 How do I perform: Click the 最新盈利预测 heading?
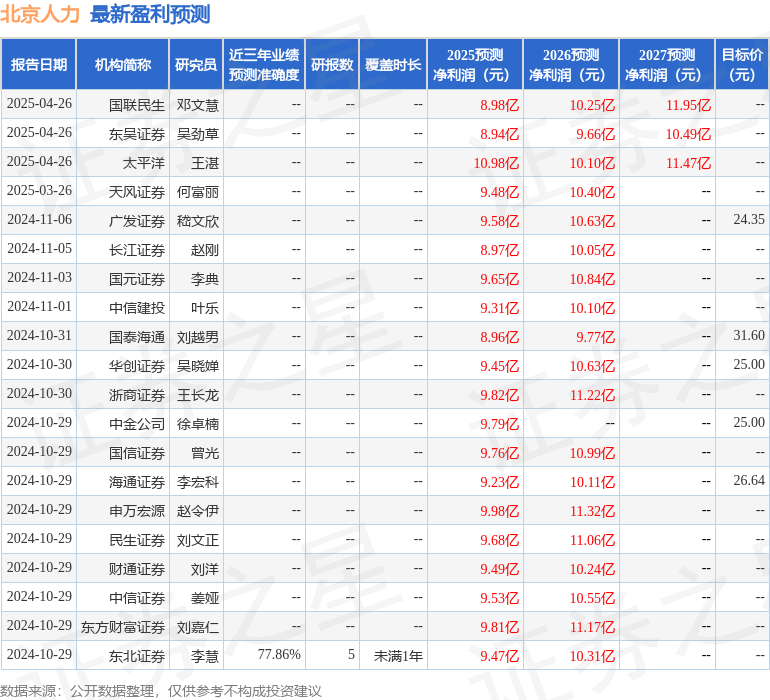pyautogui.click(x=150, y=14)
